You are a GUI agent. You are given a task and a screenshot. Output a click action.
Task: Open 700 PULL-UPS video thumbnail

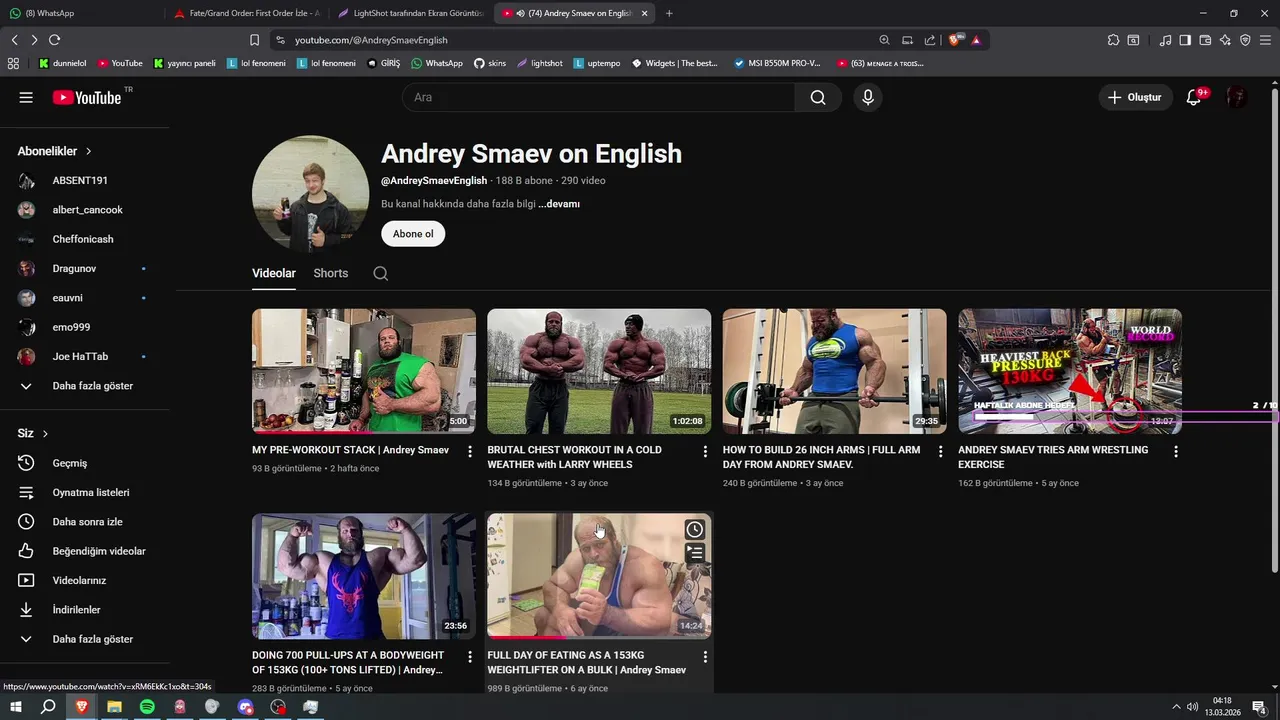(x=364, y=577)
